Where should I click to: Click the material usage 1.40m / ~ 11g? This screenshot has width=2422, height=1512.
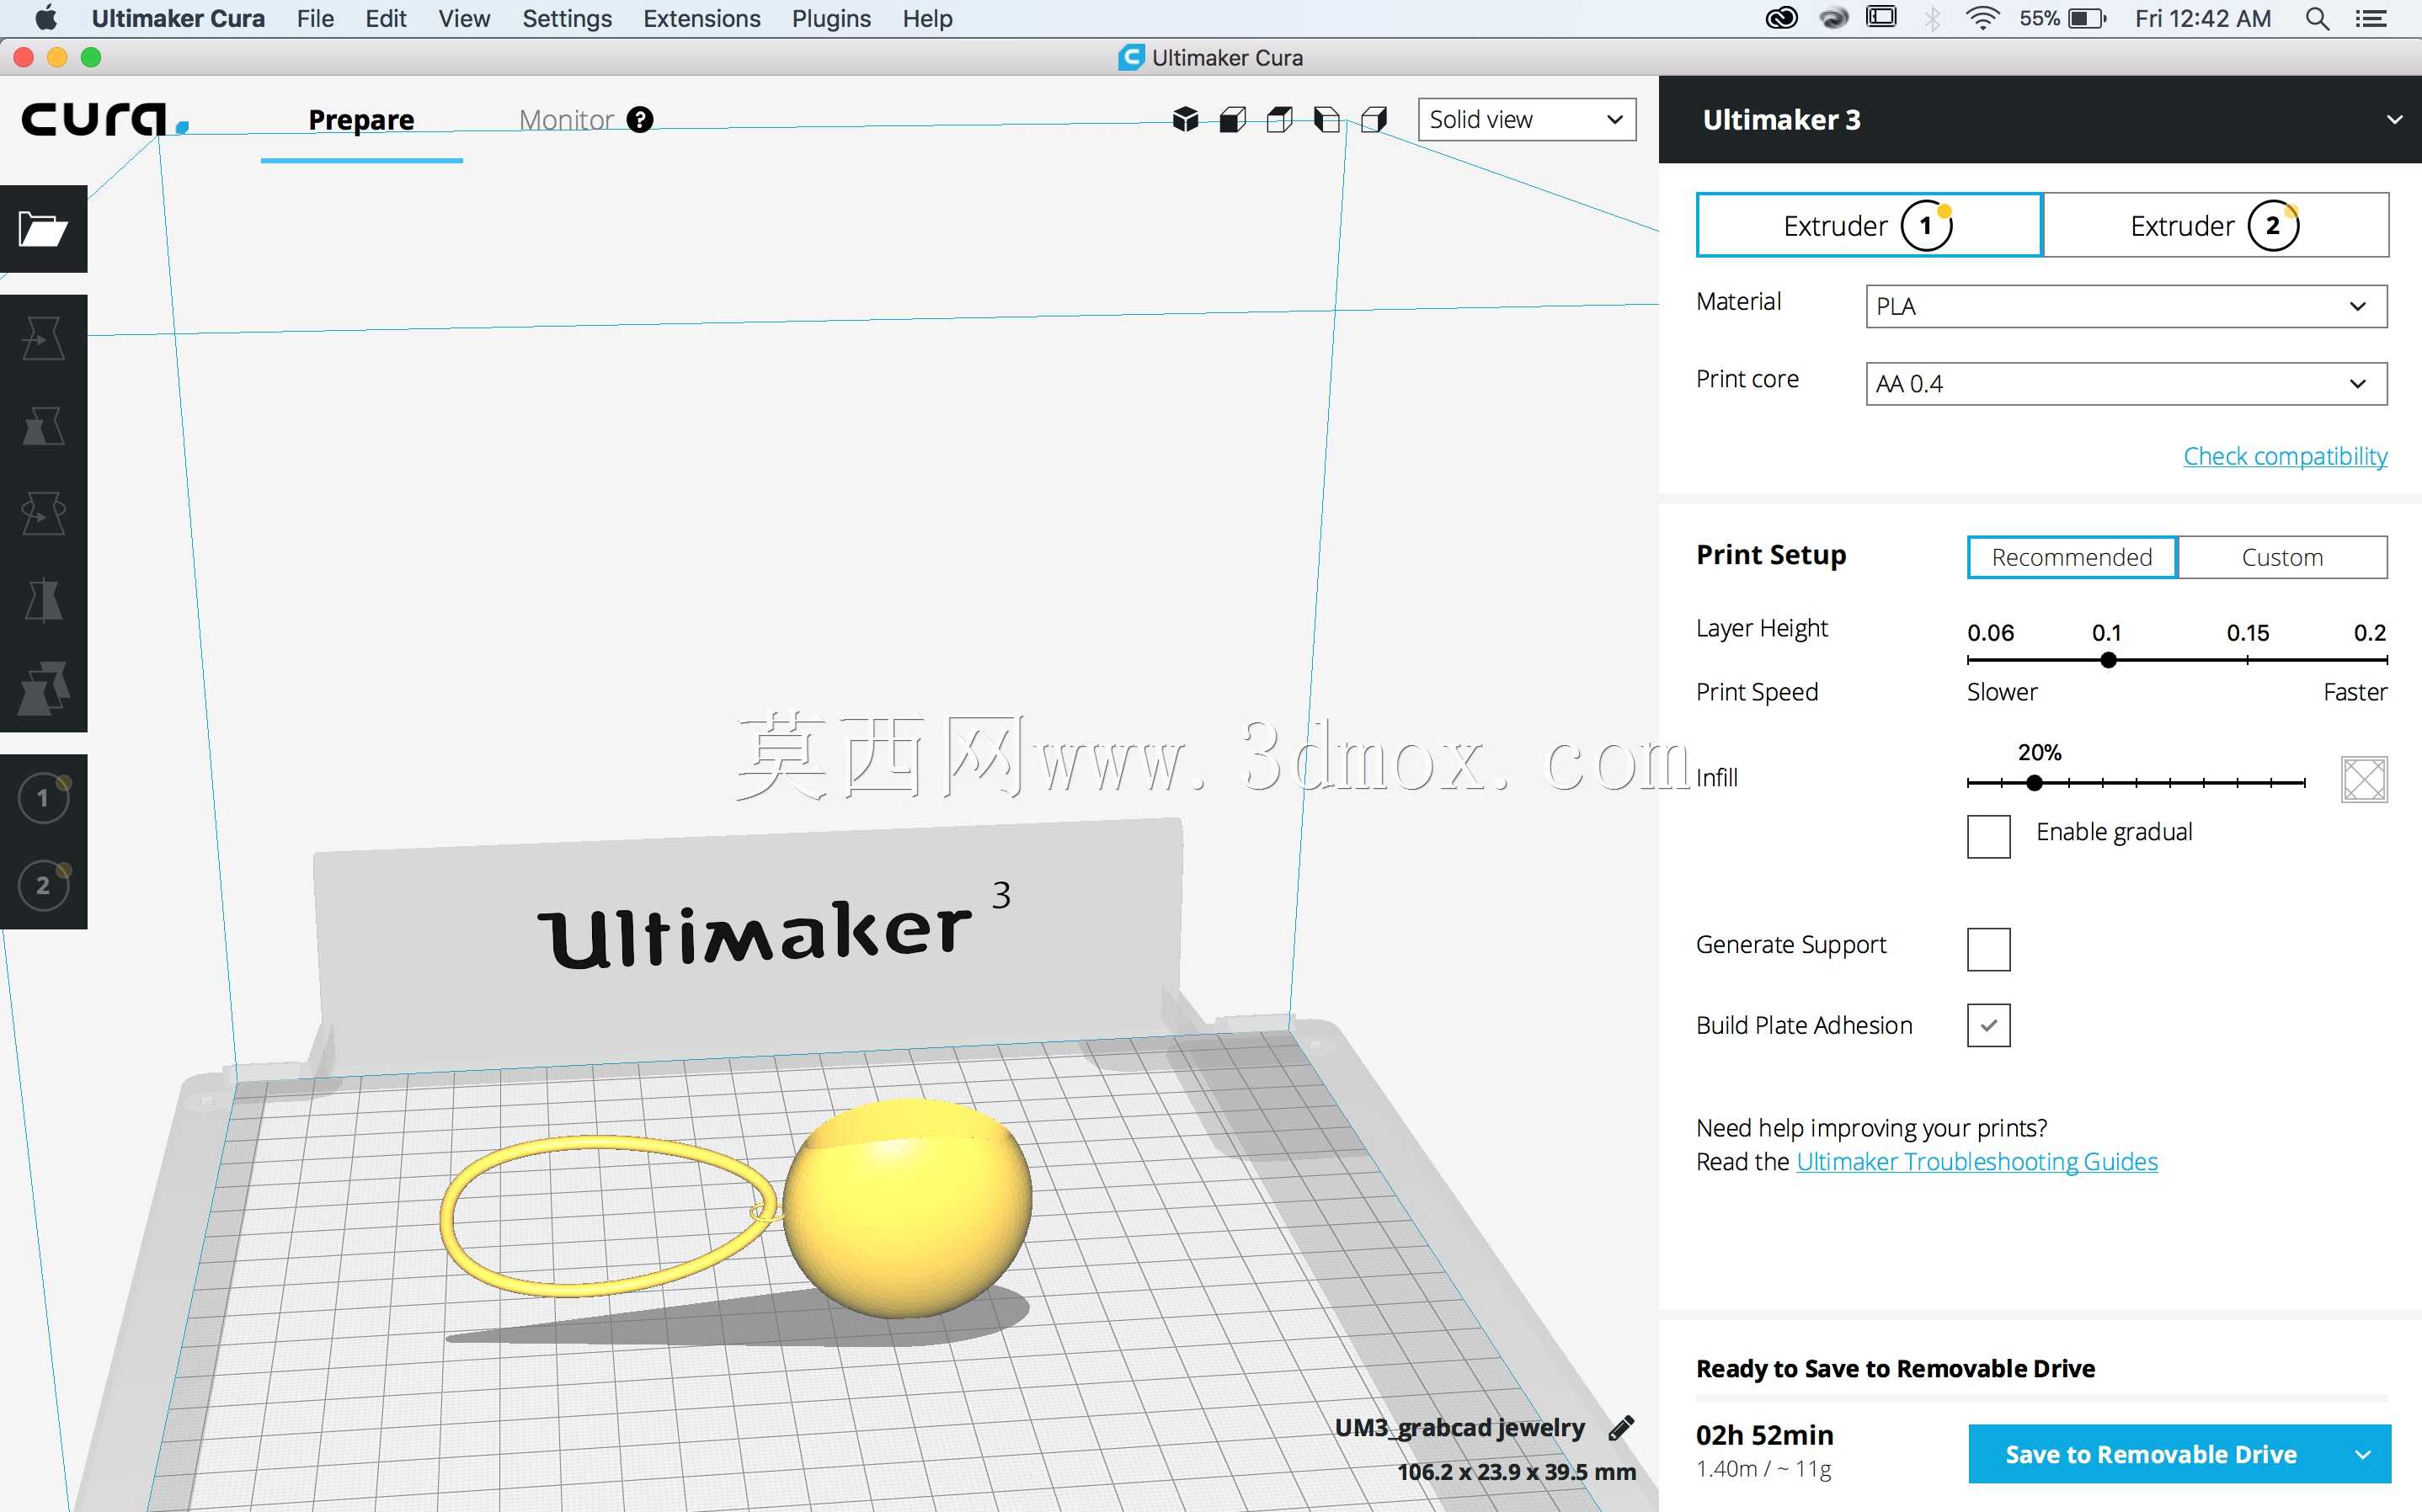coord(1764,1469)
